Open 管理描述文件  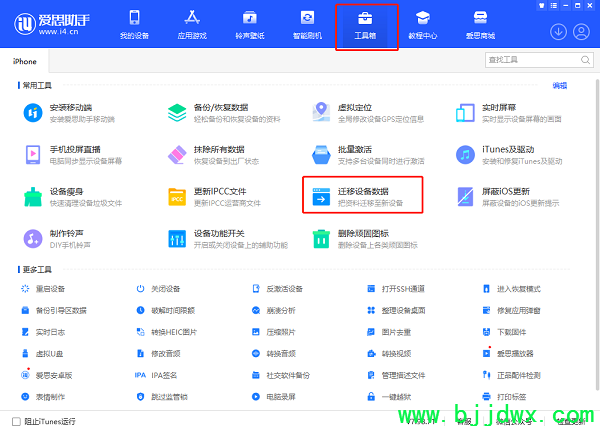[396, 375]
